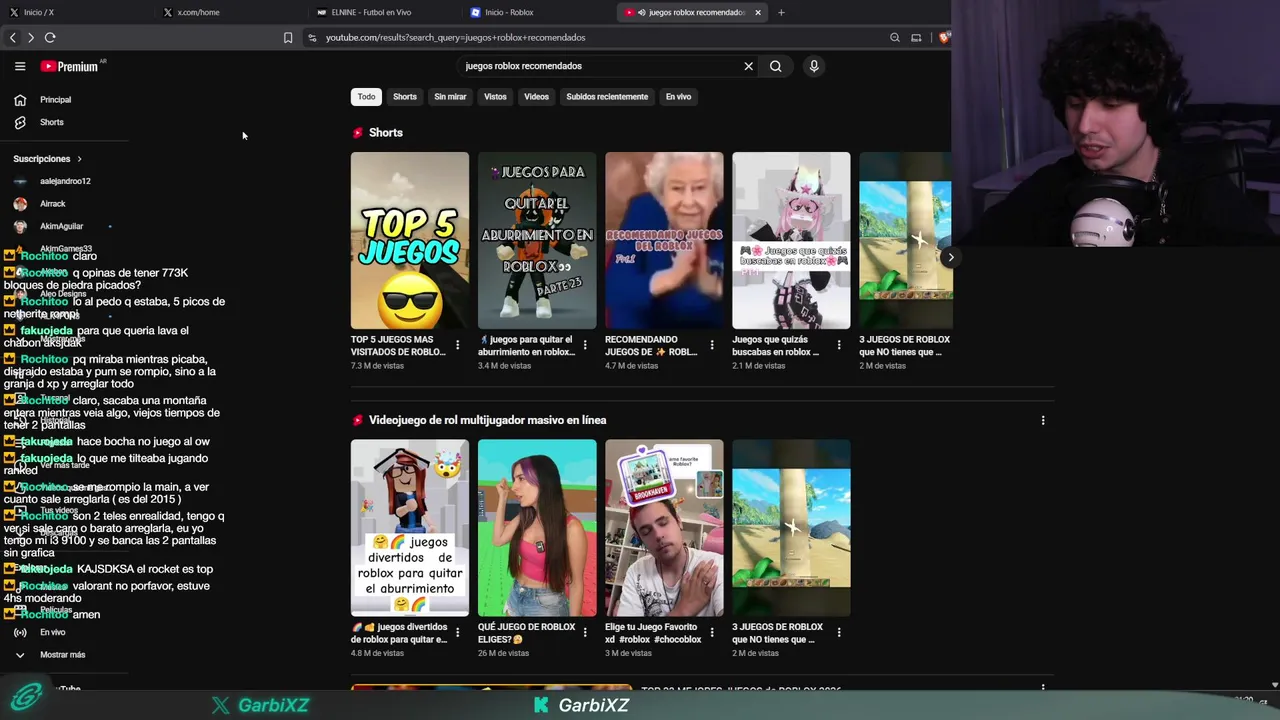This screenshot has width=1280, height=720.
Task: Open options for lower '3 JUEGOS DE ROBLOX' video
Action: click(x=839, y=633)
